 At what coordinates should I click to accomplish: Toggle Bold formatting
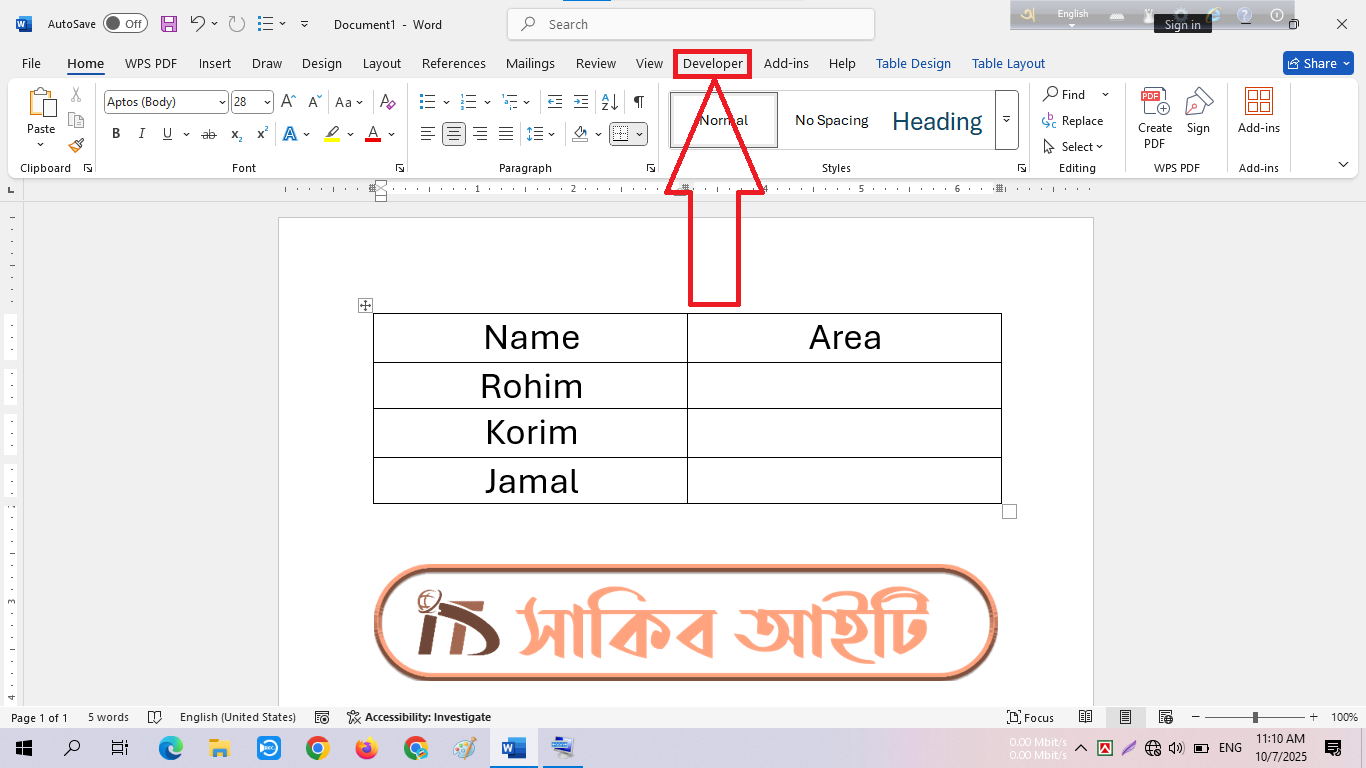(x=116, y=133)
